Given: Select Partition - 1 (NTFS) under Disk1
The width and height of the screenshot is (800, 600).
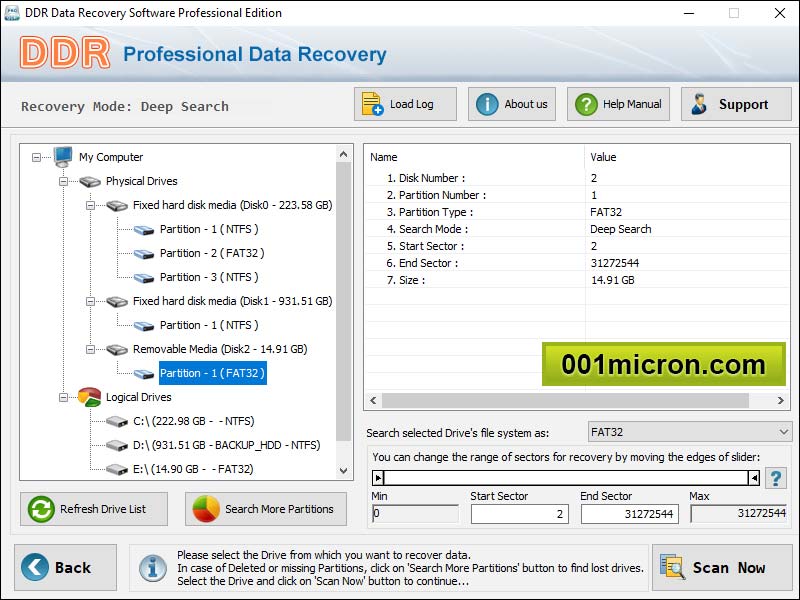Looking at the screenshot, I should pos(209,325).
